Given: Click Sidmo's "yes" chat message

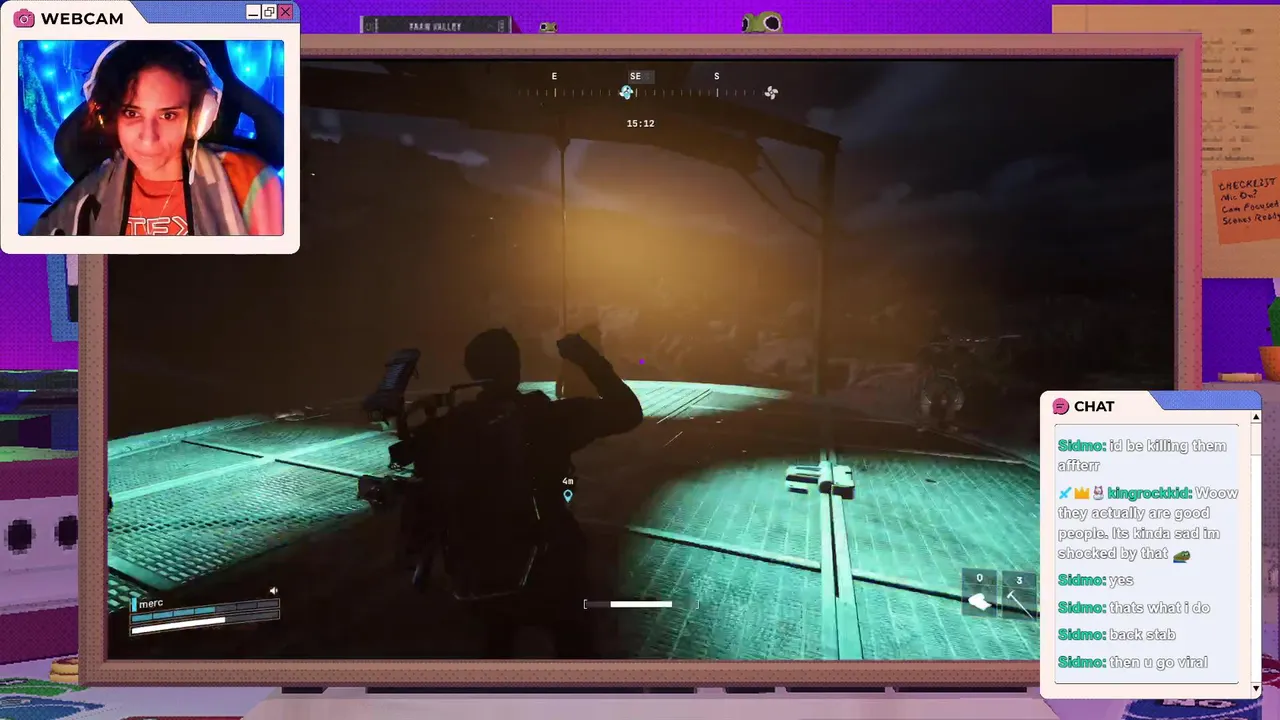Looking at the screenshot, I should pos(1096,580).
